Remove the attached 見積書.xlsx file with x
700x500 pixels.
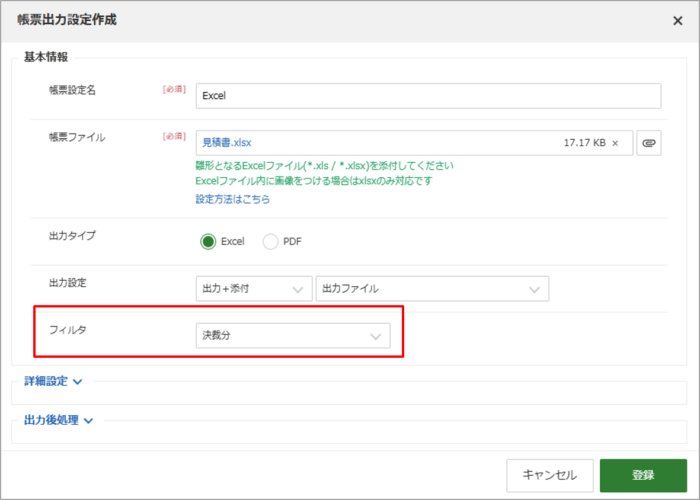point(615,143)
